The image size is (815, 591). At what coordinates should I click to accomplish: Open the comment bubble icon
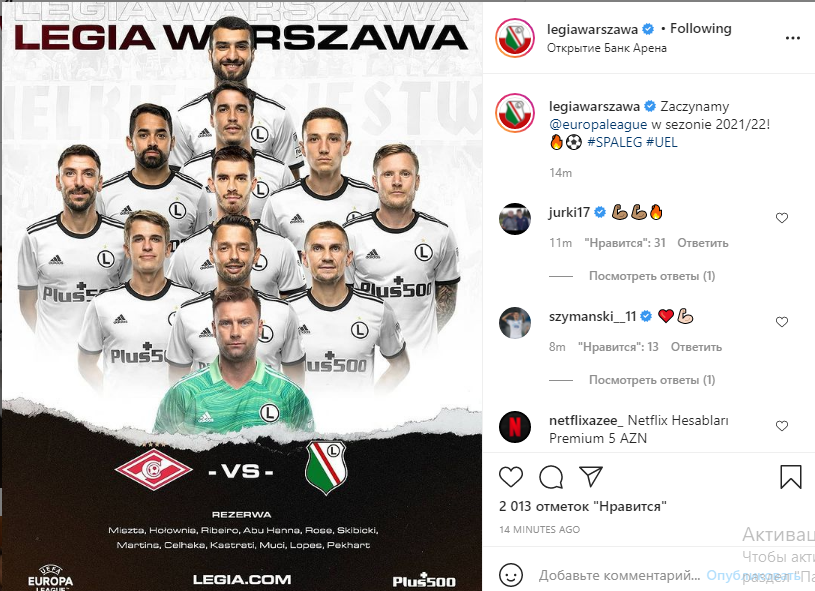(551, 477)
